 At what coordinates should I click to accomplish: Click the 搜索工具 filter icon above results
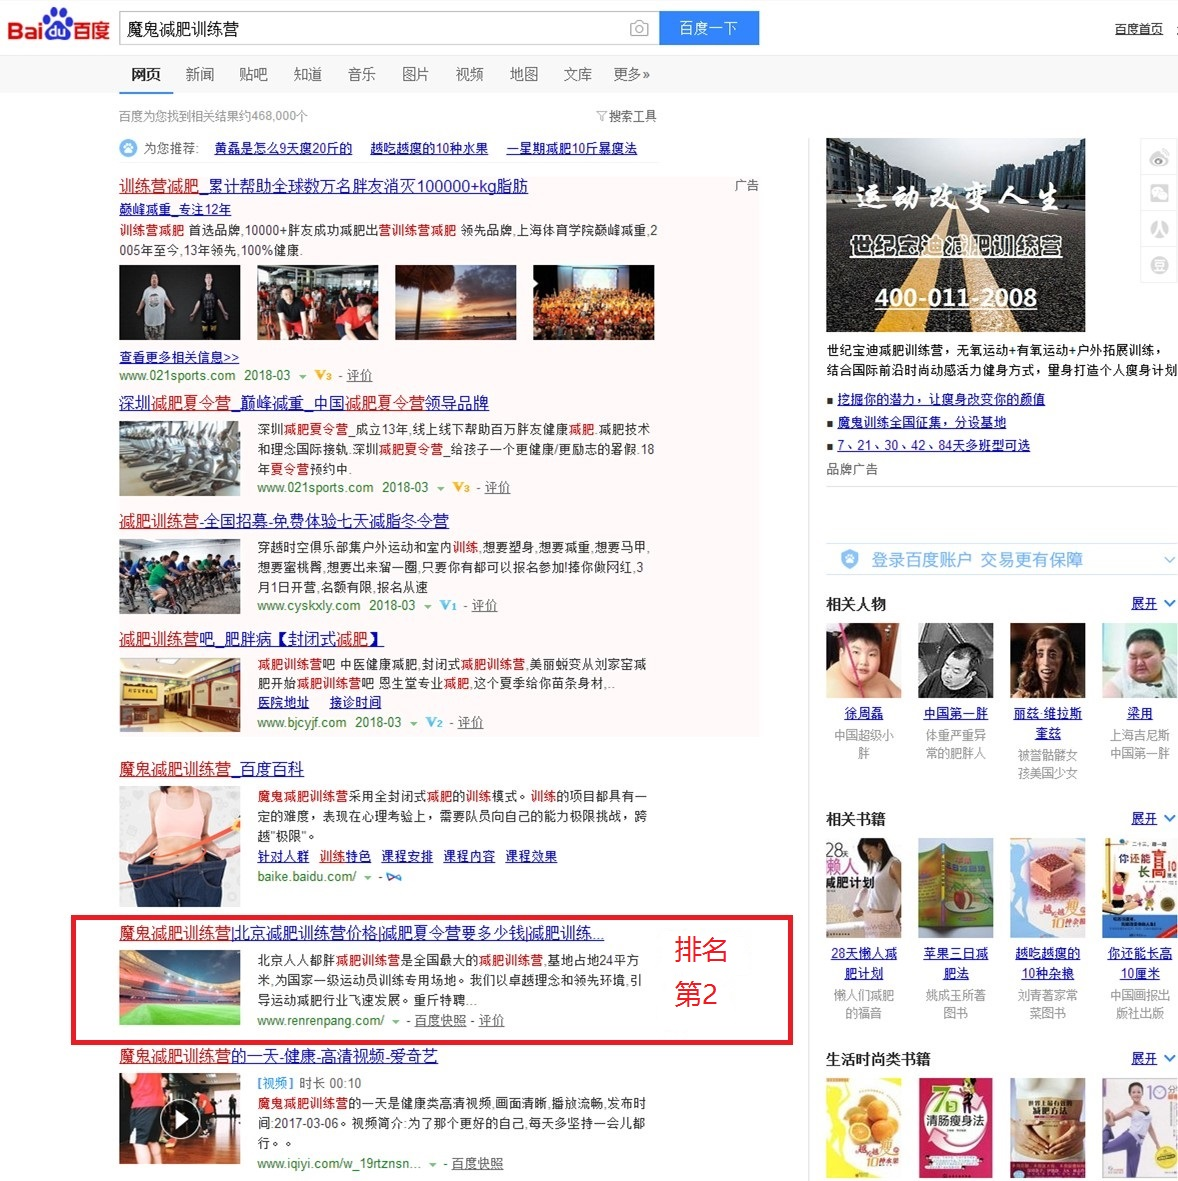click(600, 116)
